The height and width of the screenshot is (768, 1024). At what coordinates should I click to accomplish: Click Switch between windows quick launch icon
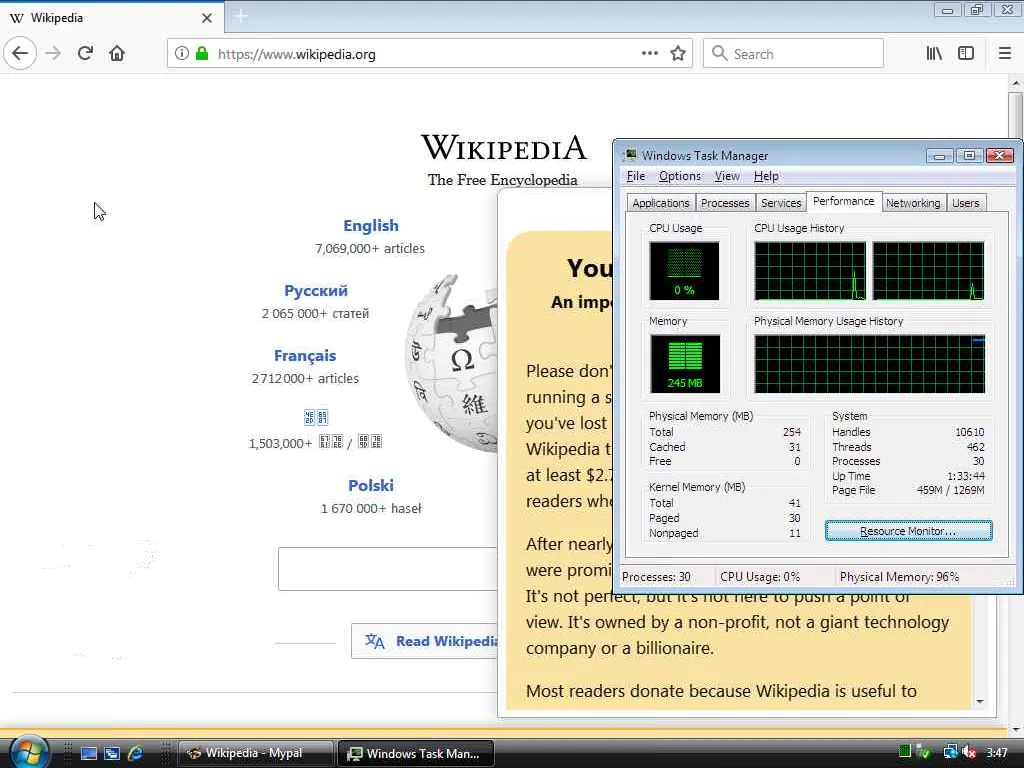pos(112,753)
